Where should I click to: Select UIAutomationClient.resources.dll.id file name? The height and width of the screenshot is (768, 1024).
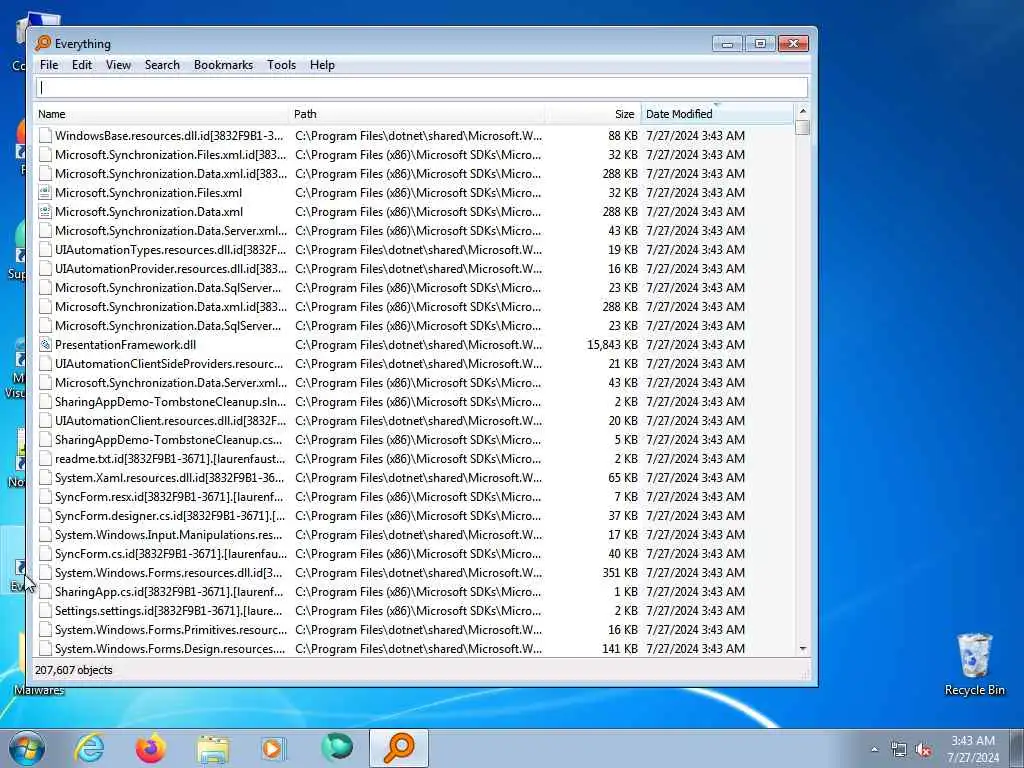(170, 421)
